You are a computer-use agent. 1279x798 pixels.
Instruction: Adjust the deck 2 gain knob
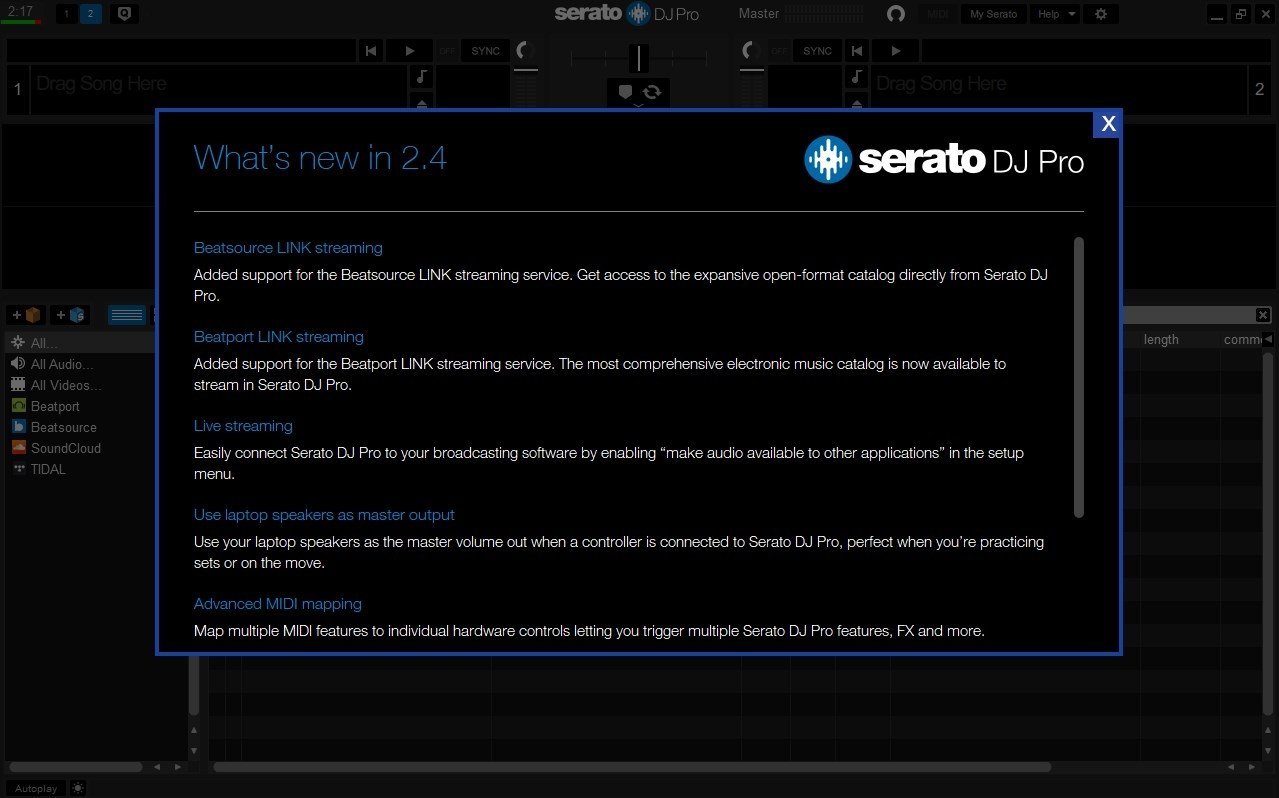click(752, 51)
